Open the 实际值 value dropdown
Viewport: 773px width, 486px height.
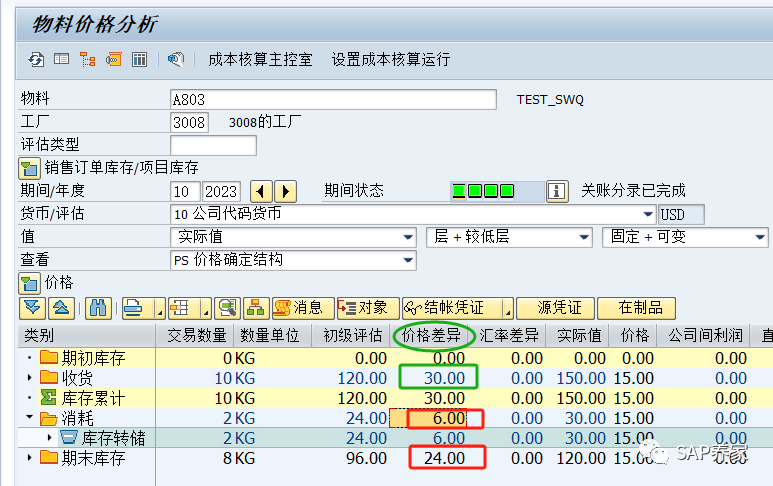[x=408, y=238]
